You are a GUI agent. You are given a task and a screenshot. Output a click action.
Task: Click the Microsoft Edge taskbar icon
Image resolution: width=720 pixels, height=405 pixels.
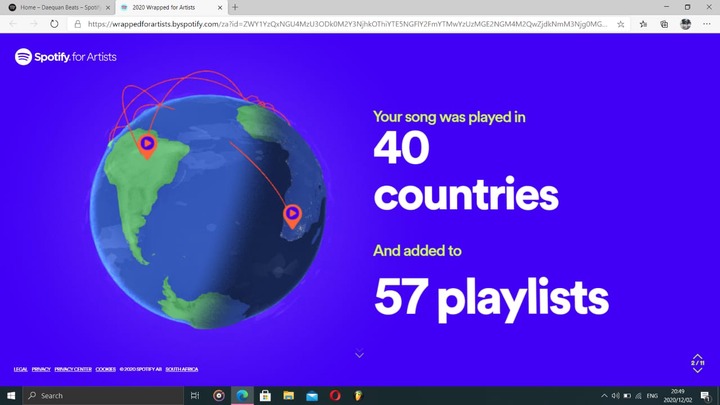pyautogui.click(x=242, y=395)
